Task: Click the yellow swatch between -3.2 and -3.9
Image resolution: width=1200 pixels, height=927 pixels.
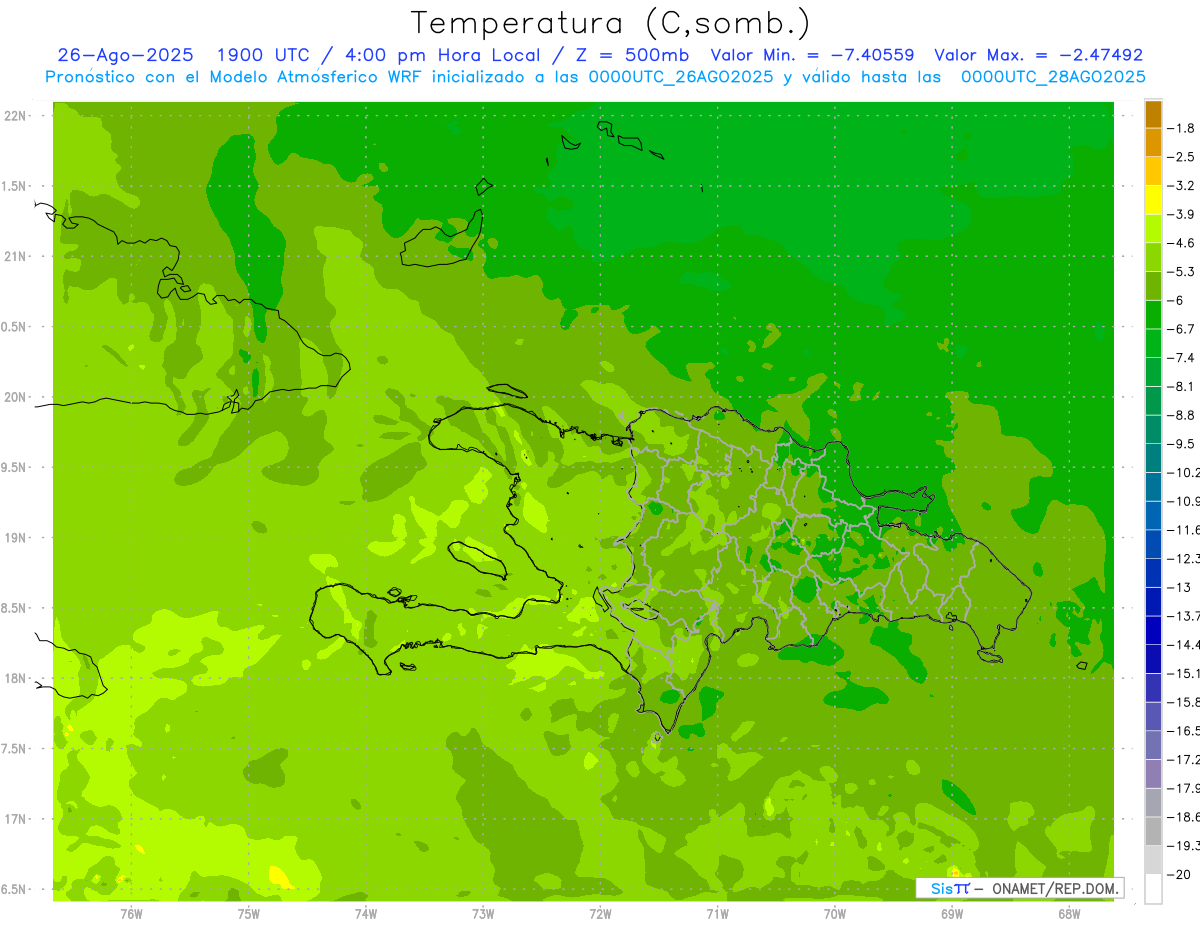Action: [1153, 200]
